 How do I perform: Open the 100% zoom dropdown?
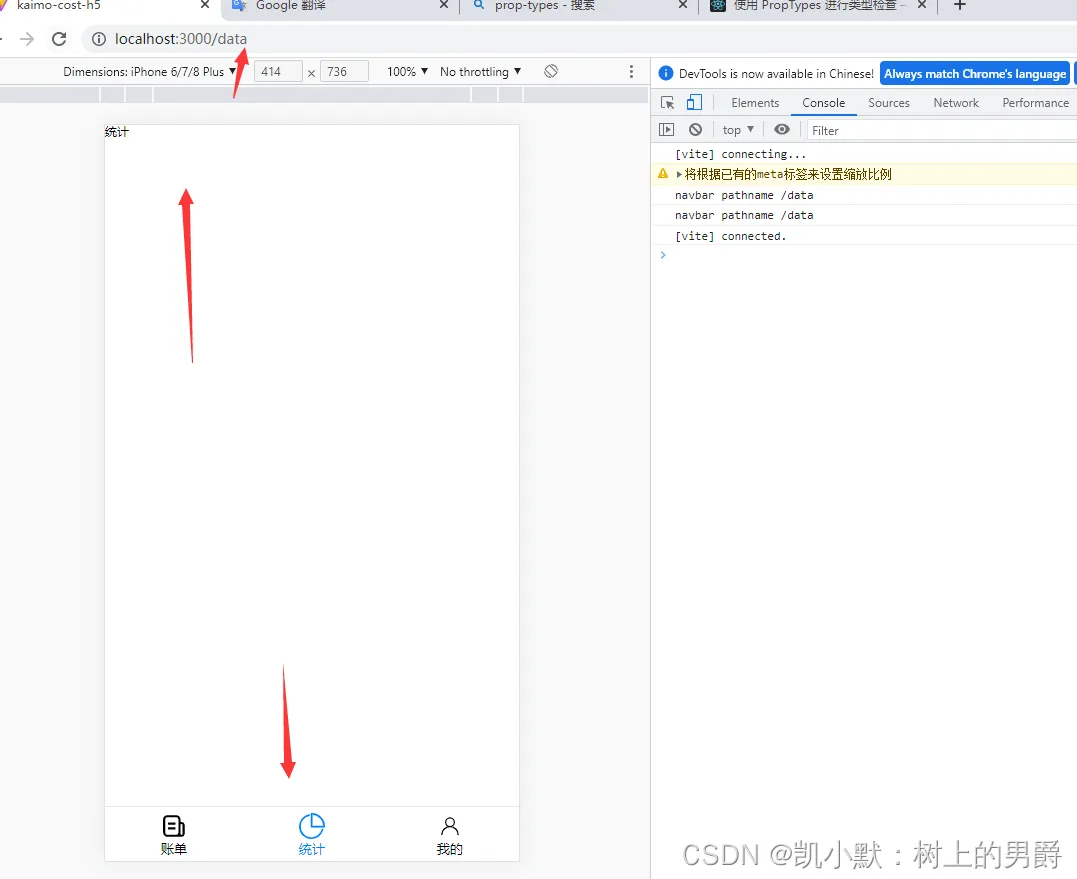coord(405,71)
